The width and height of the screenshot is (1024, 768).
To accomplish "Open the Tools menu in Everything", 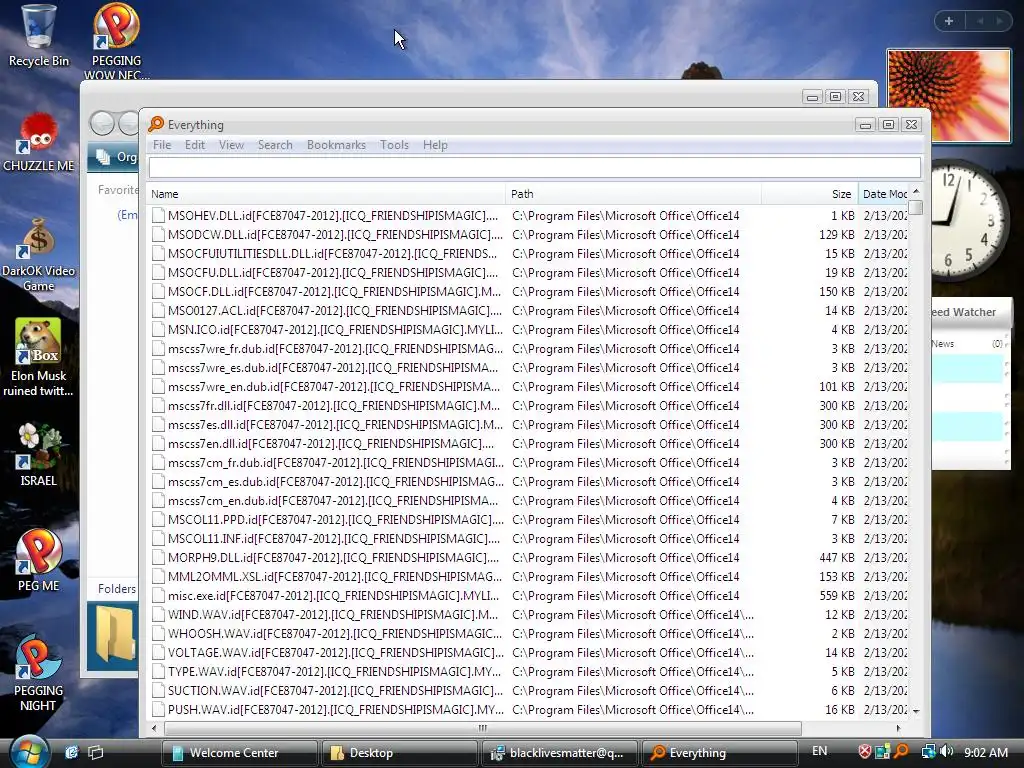I will (394, 145).
